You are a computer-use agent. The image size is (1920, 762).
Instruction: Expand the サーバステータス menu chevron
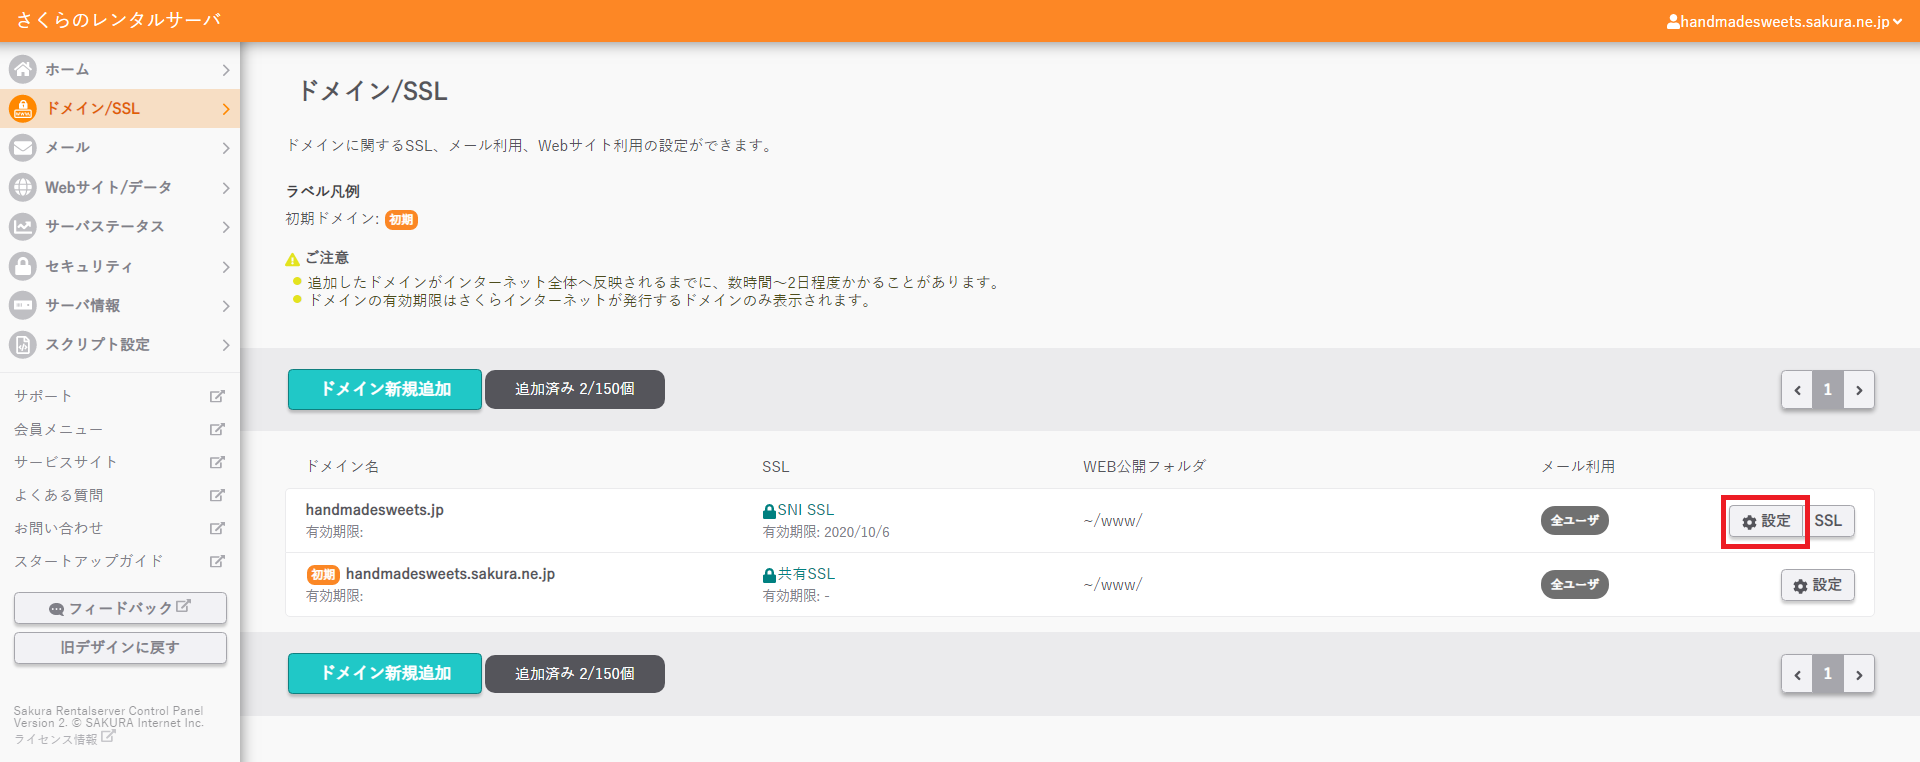click(x=226, y=227)
